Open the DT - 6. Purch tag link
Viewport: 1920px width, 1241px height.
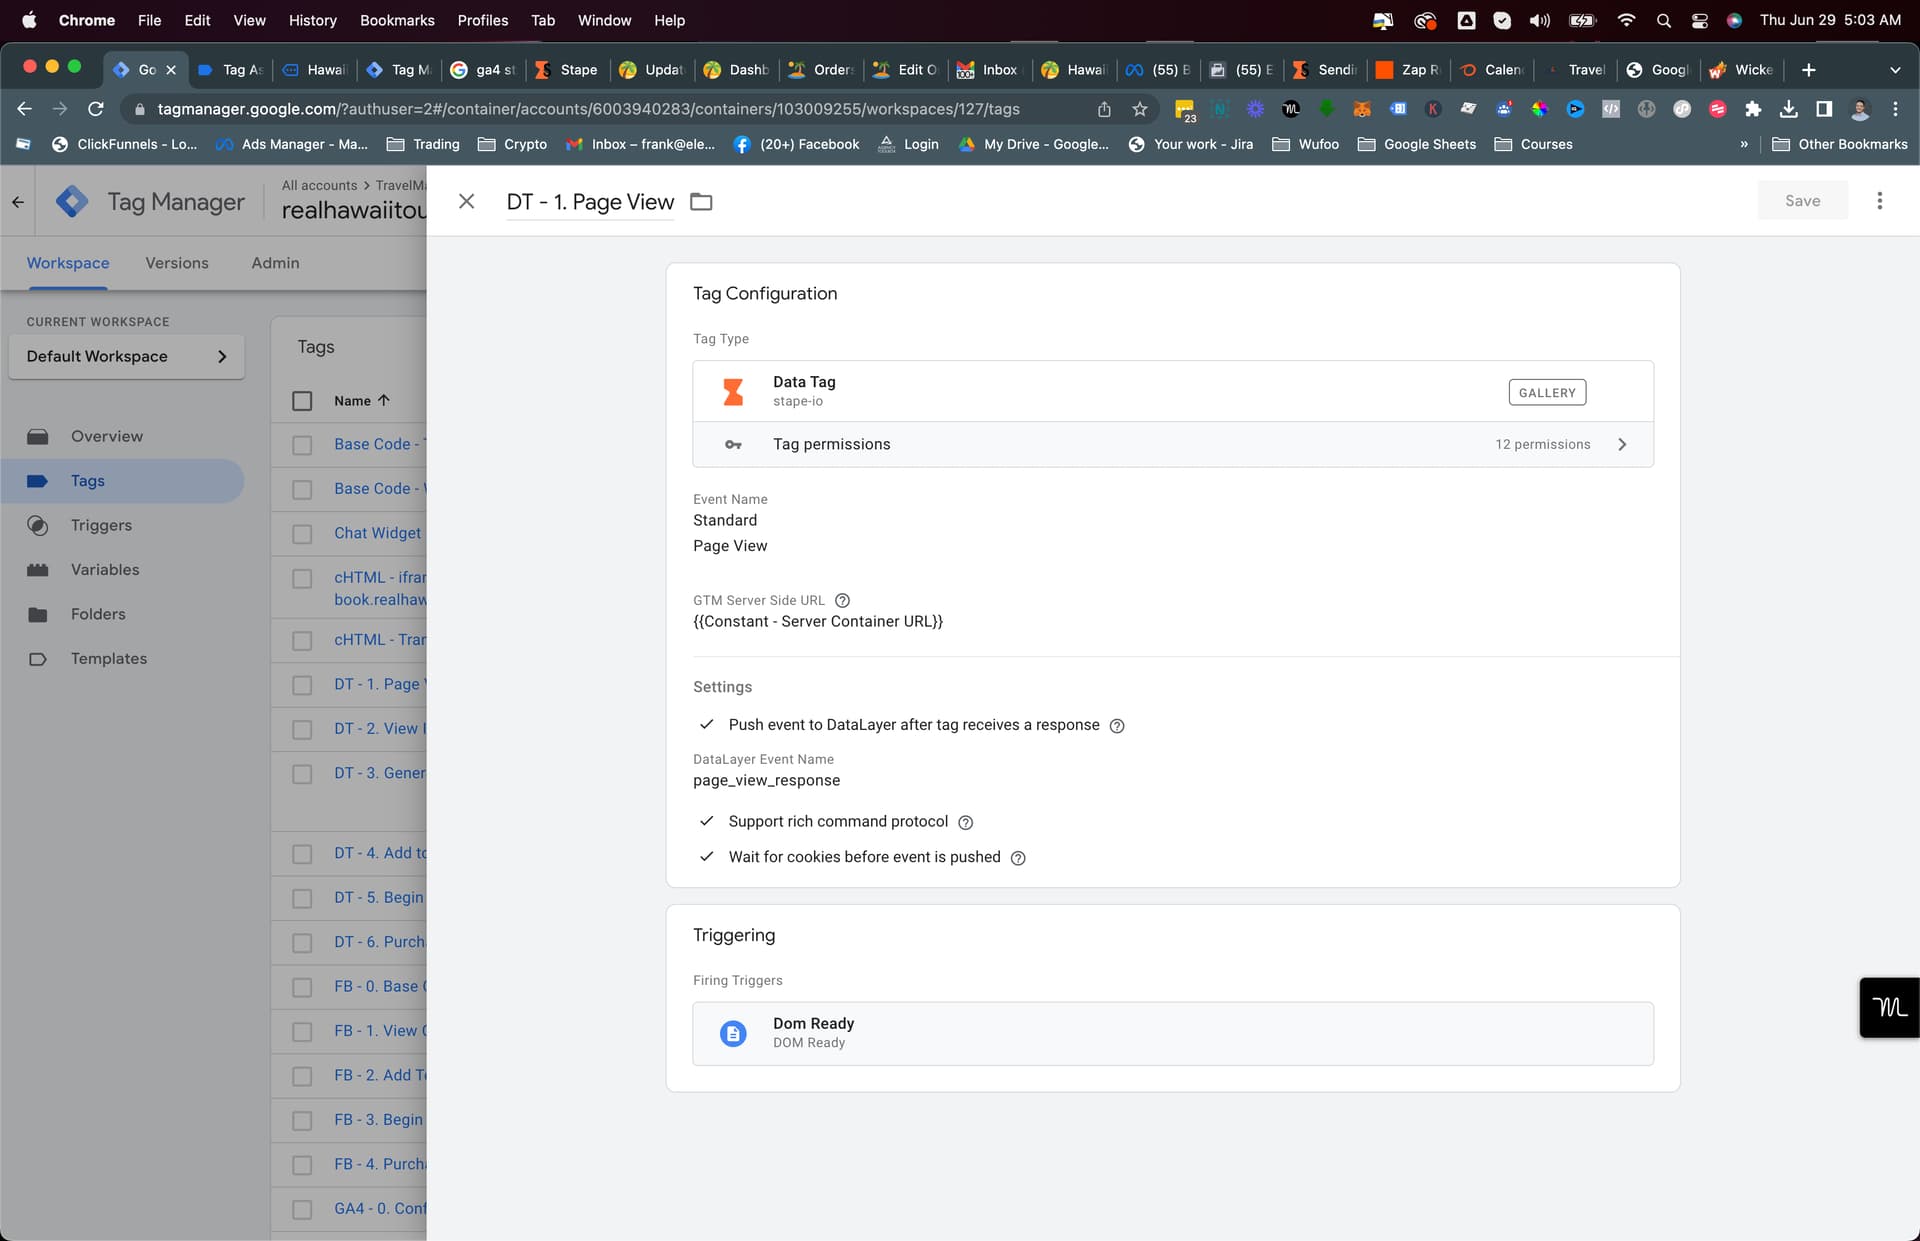click(380, 942)
